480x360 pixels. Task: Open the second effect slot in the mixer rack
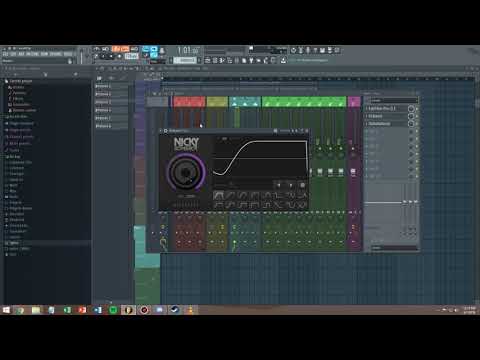pos(386,116)
